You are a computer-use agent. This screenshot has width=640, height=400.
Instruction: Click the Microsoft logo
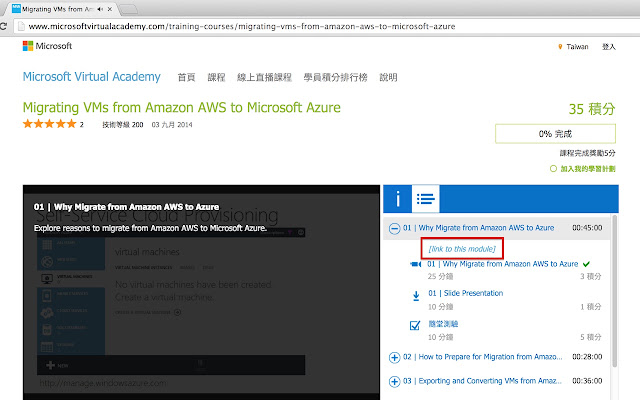[x=47, y=46]
